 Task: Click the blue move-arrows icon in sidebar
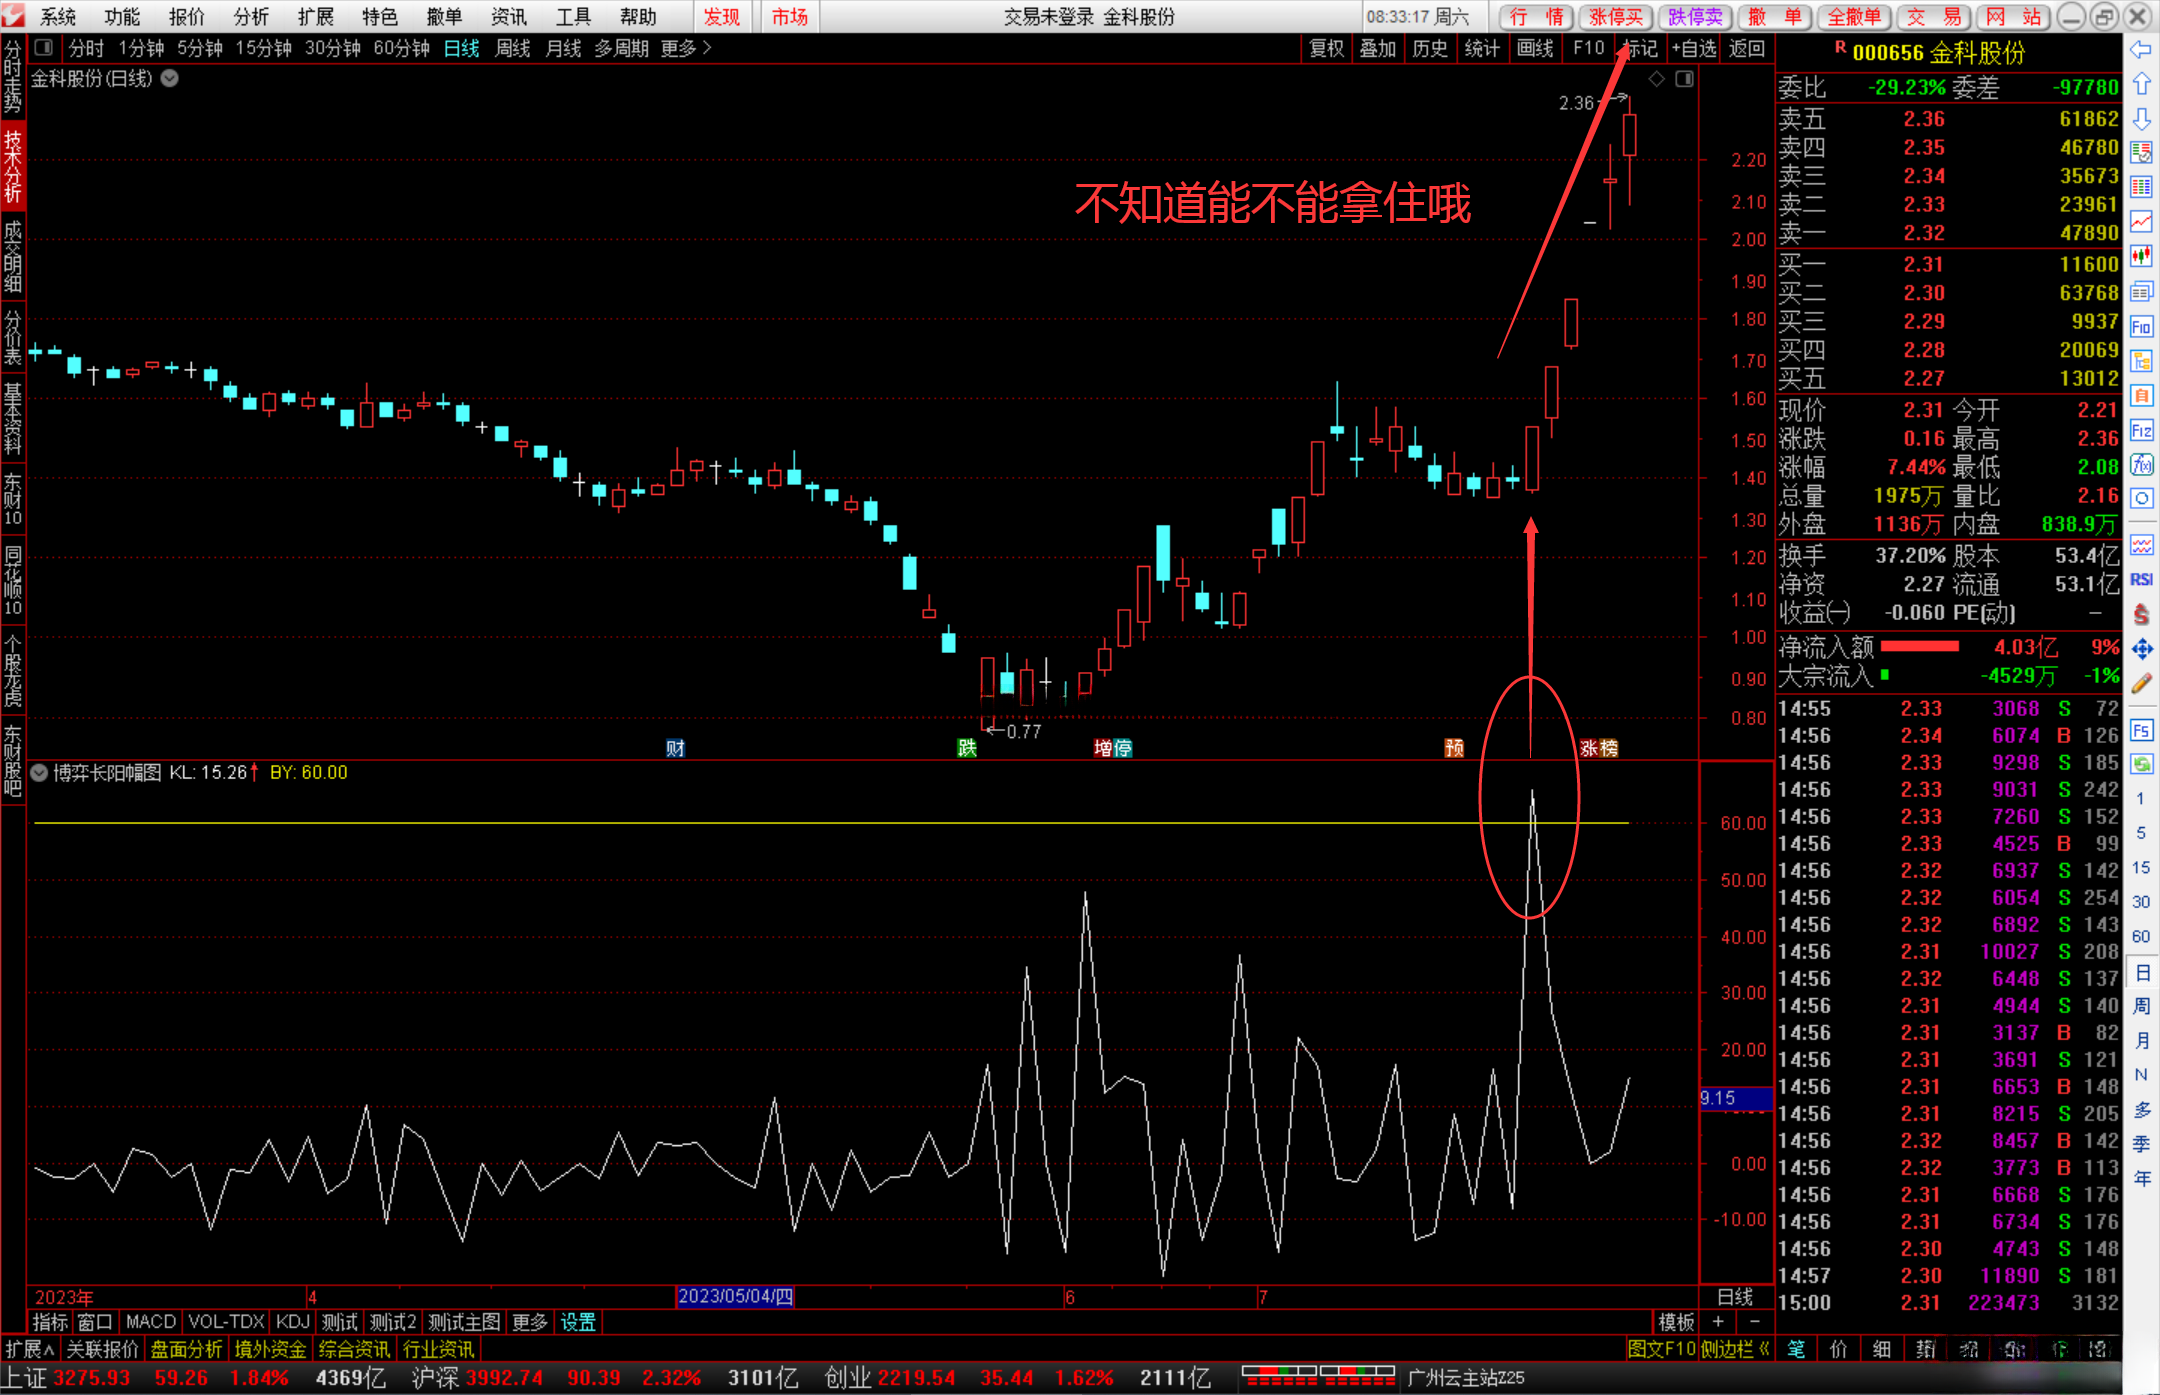[x=2141, y=649]
